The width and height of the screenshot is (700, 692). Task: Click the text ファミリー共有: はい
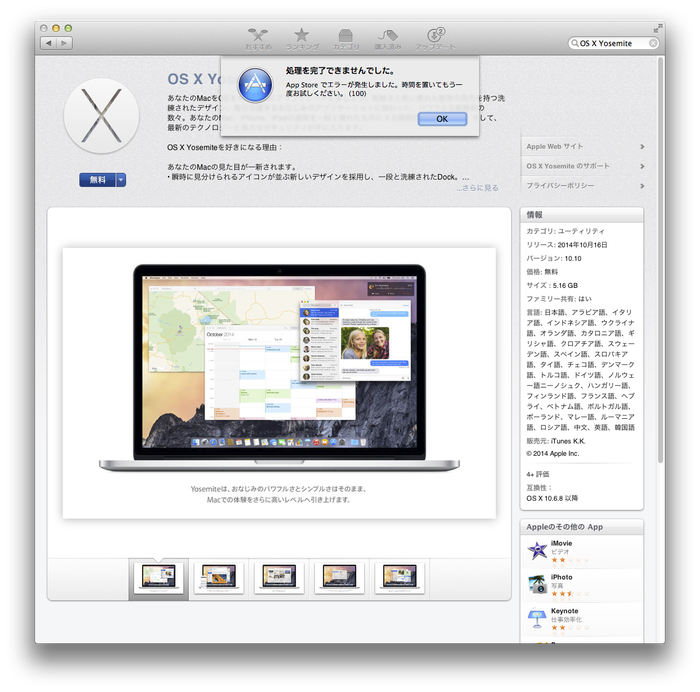pos(559,299)
